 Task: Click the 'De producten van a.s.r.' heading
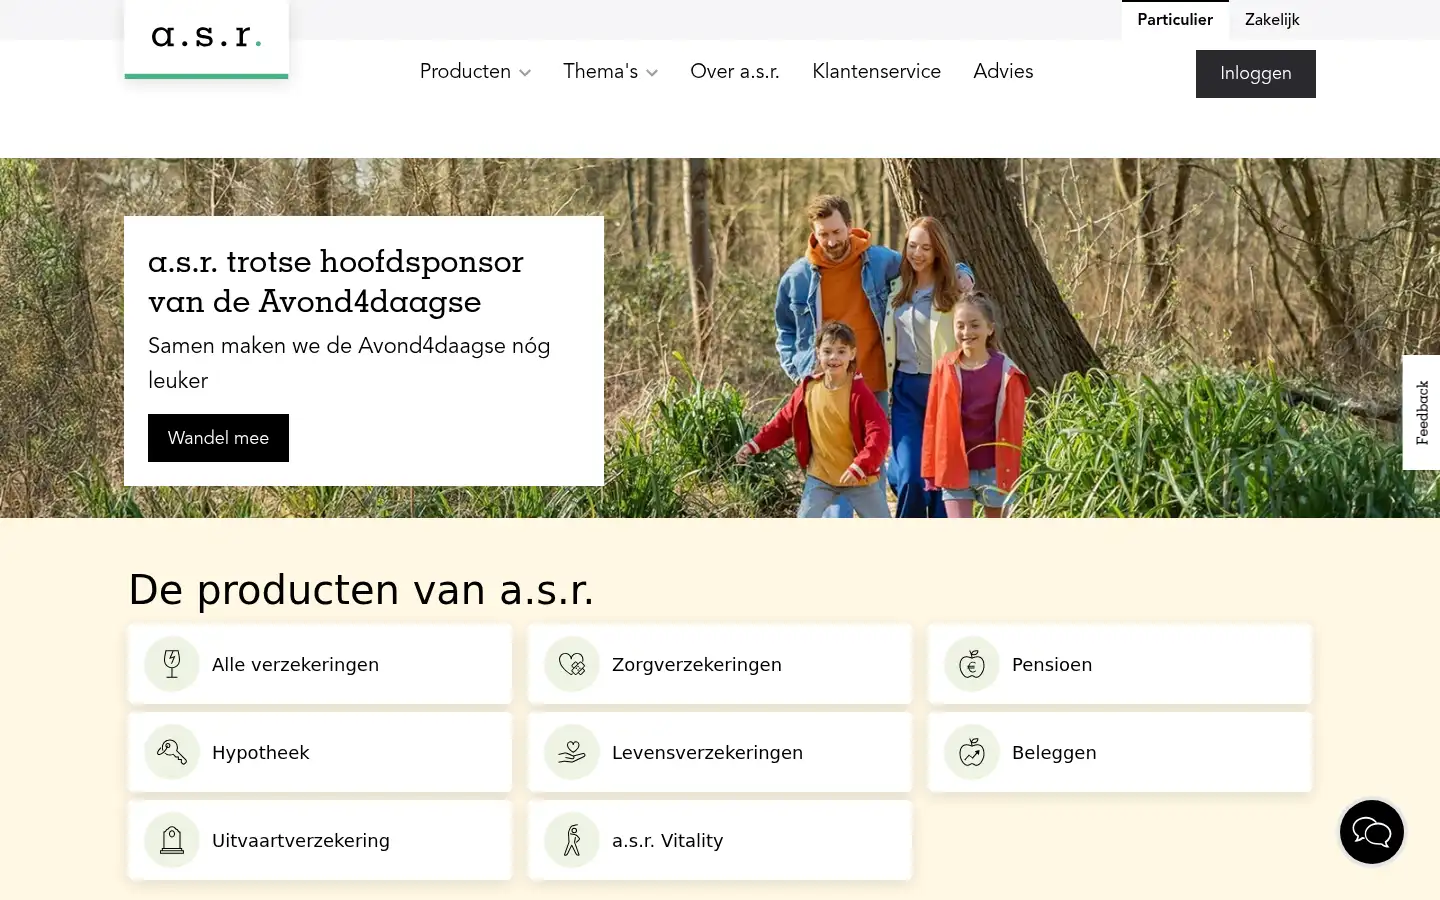pos(361,590)
